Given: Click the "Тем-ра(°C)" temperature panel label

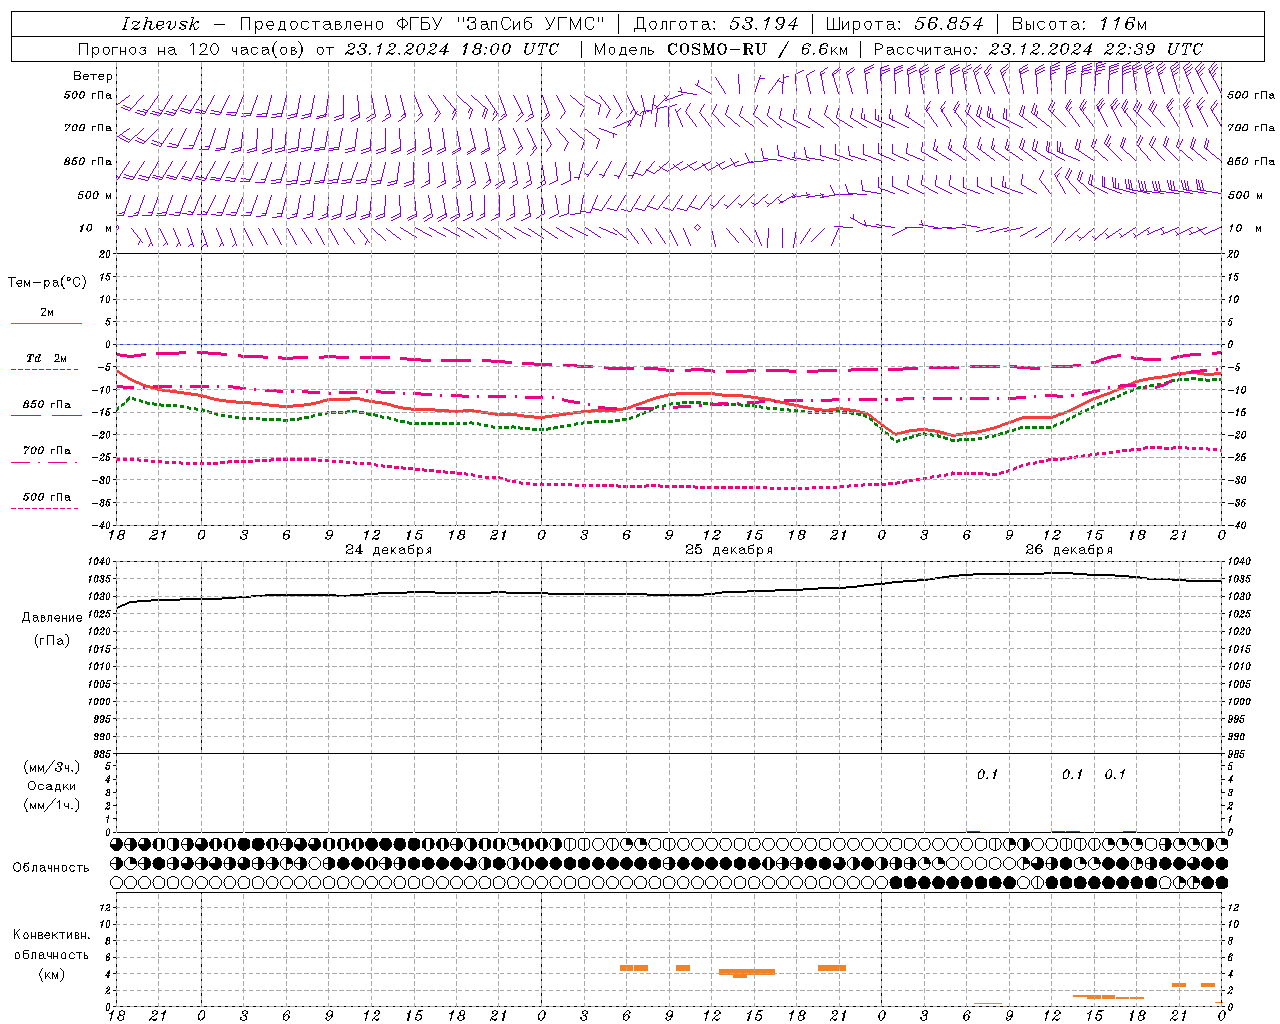Looking at the screenshot, I should click(x=47, y=283).
